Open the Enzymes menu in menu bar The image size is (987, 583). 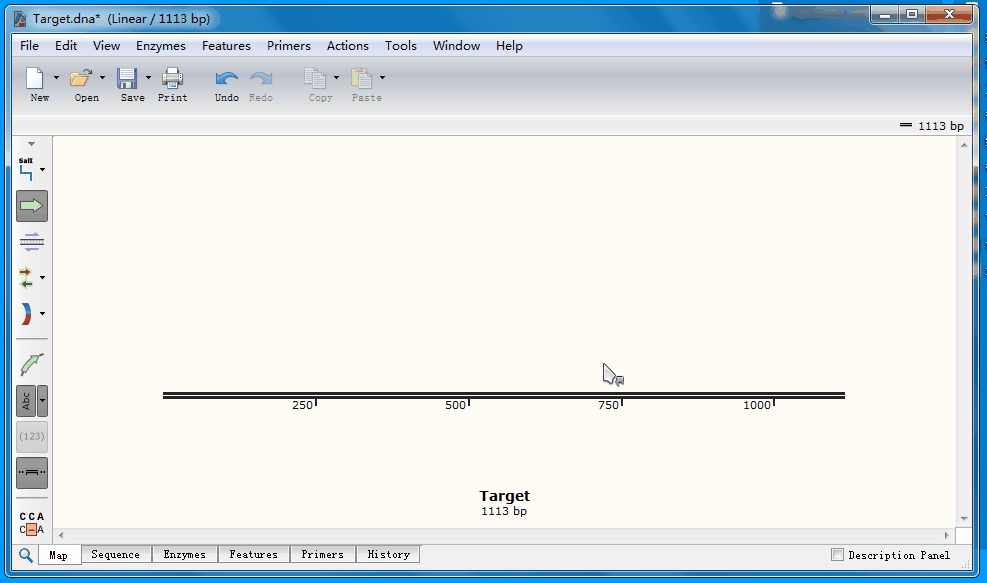(160, 46)
